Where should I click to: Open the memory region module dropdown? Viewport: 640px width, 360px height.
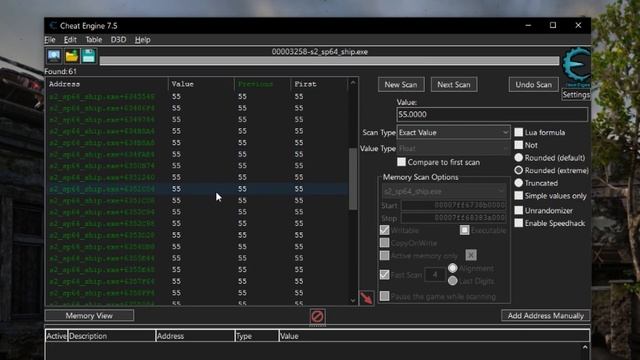click(x=444, y=191)
